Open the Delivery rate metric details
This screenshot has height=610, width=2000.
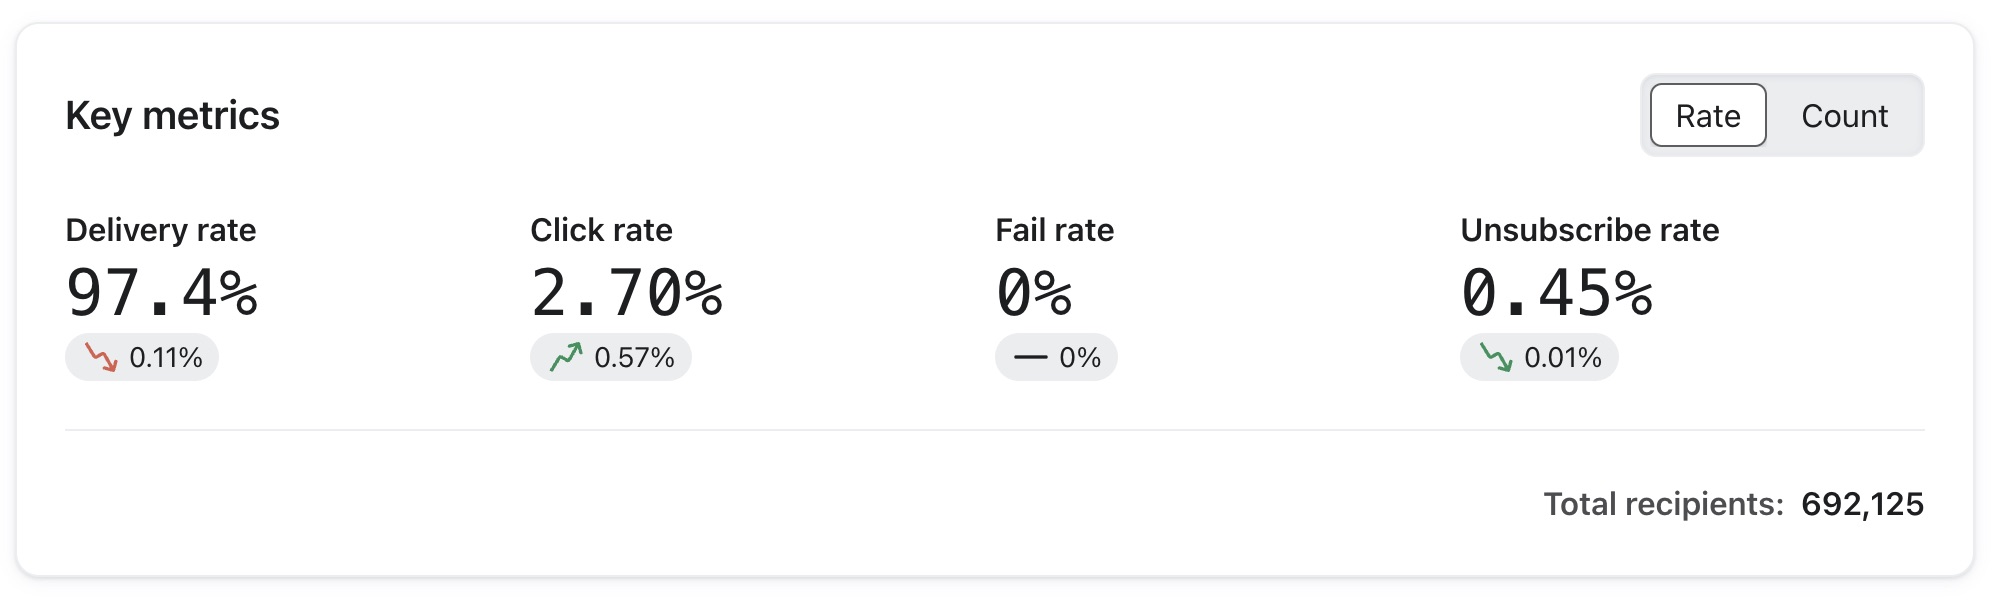(x=161, y=229)
